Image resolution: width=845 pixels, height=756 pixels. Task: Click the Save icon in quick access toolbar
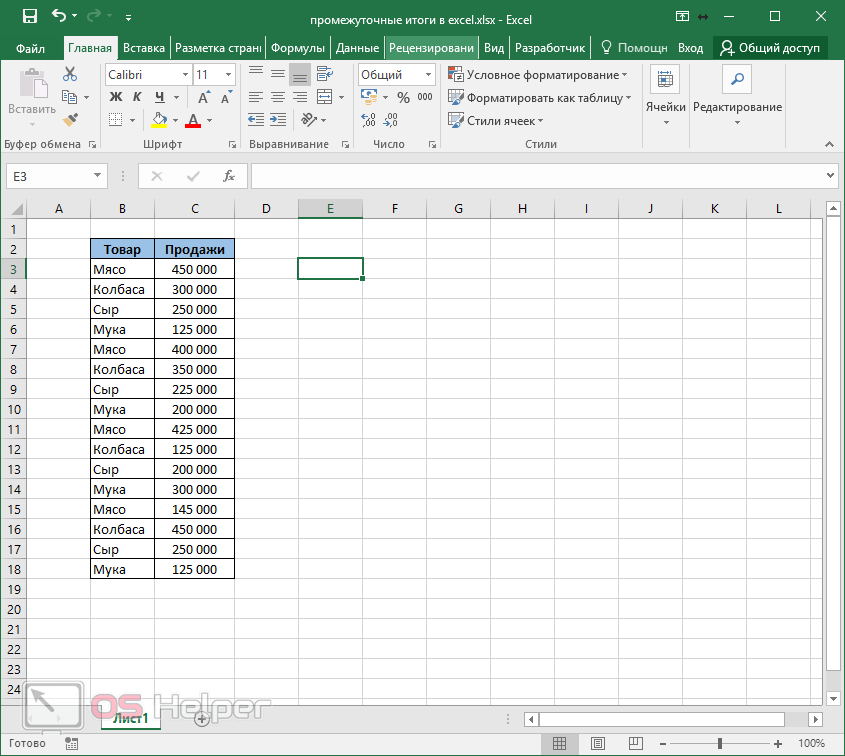tap(30, 16)
